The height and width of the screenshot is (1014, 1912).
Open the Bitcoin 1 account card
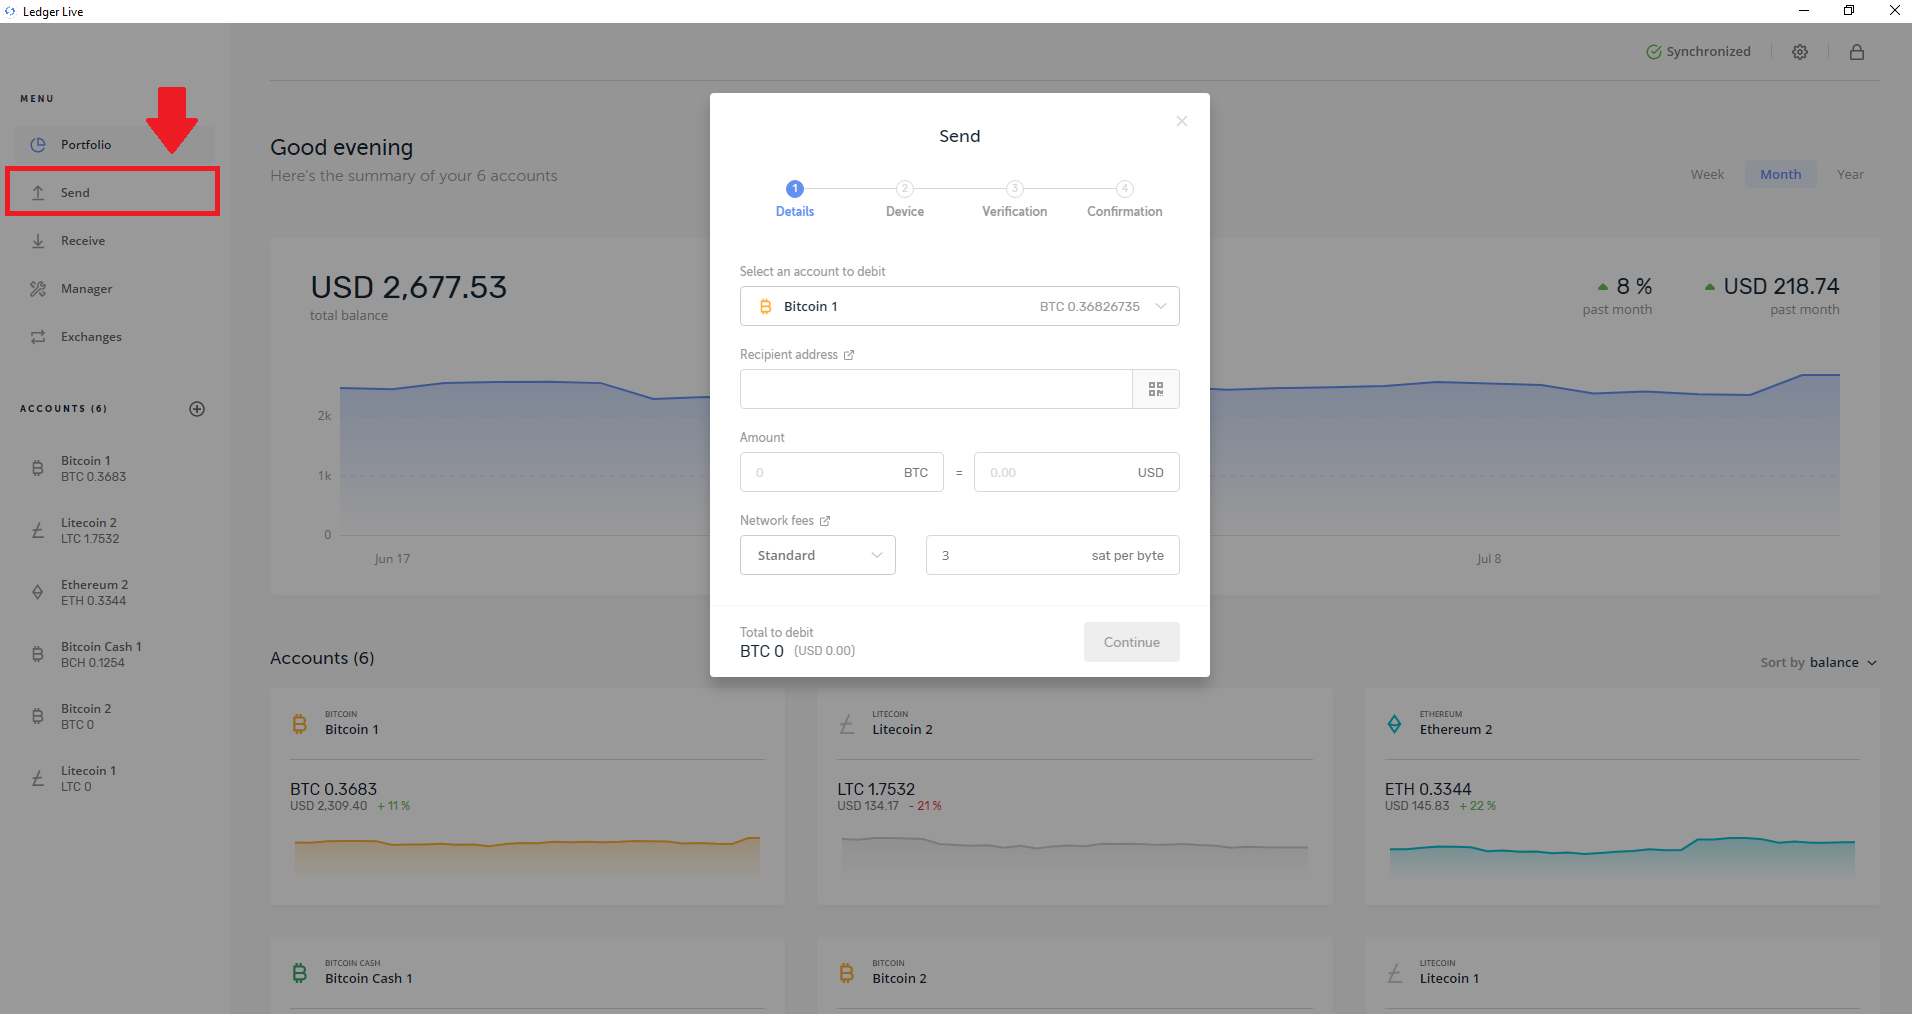[x=527, y=796]
